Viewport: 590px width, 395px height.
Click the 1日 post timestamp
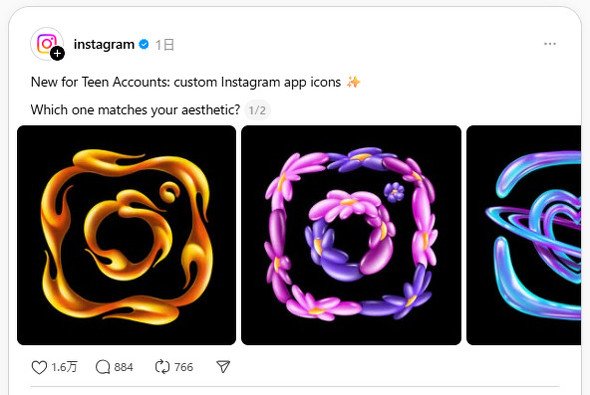coord(164,45)
